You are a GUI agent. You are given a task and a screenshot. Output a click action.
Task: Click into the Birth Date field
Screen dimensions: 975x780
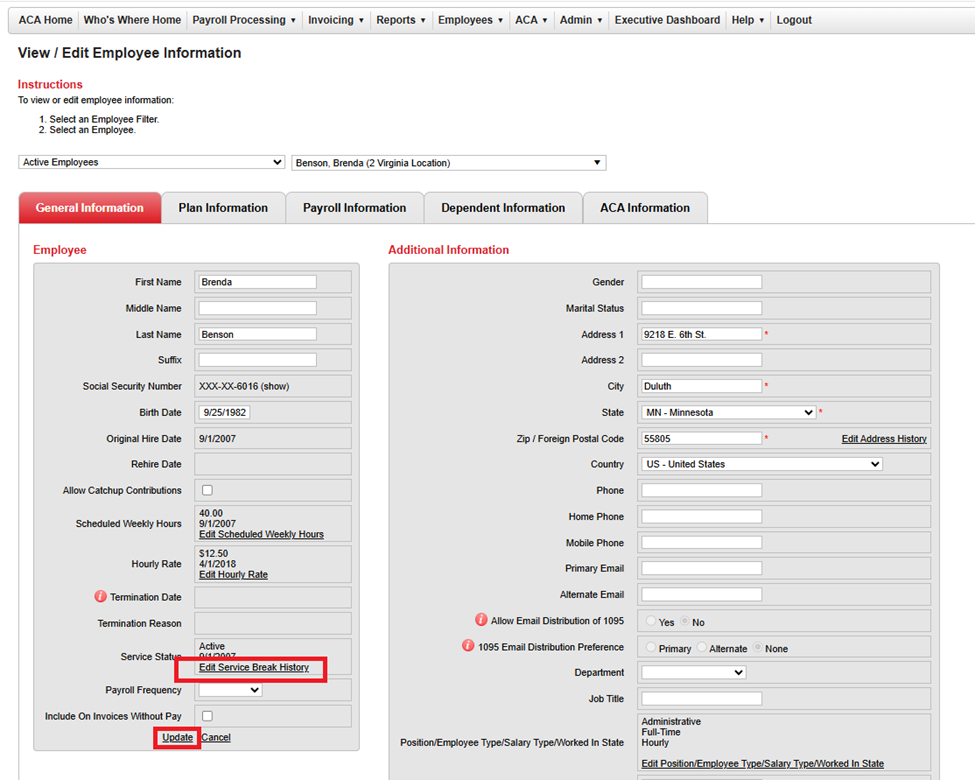click(x=224, y=412)
